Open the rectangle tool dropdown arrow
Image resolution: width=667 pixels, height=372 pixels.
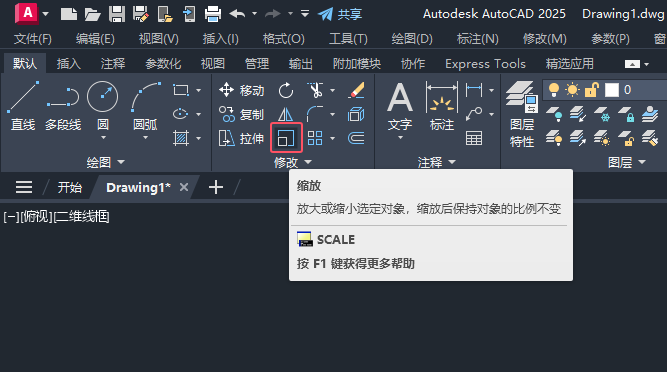click(198, 91)
